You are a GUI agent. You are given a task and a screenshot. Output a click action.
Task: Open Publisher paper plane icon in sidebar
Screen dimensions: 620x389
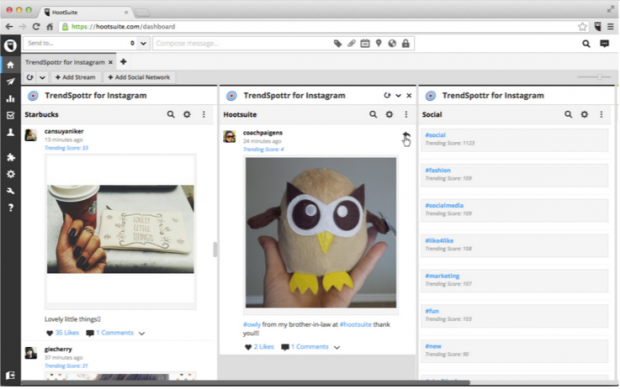tap(10, 81)
